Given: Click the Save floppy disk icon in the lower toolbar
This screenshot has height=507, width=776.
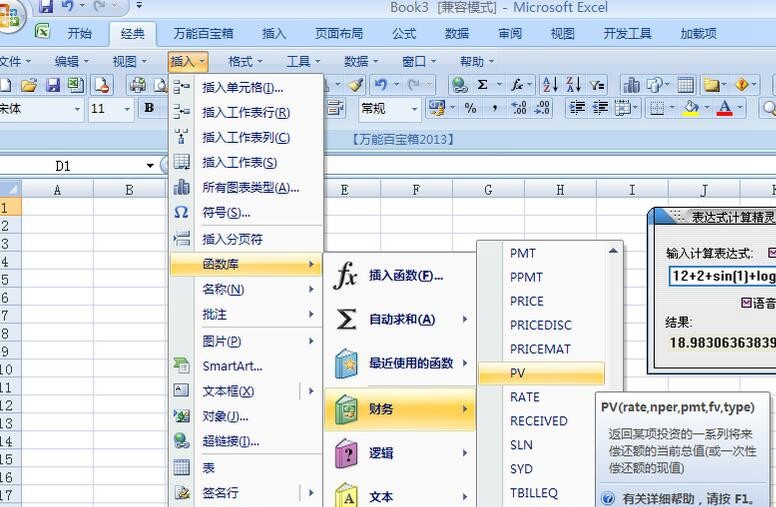Looking at the screenshot, I should tap(53, 86).
